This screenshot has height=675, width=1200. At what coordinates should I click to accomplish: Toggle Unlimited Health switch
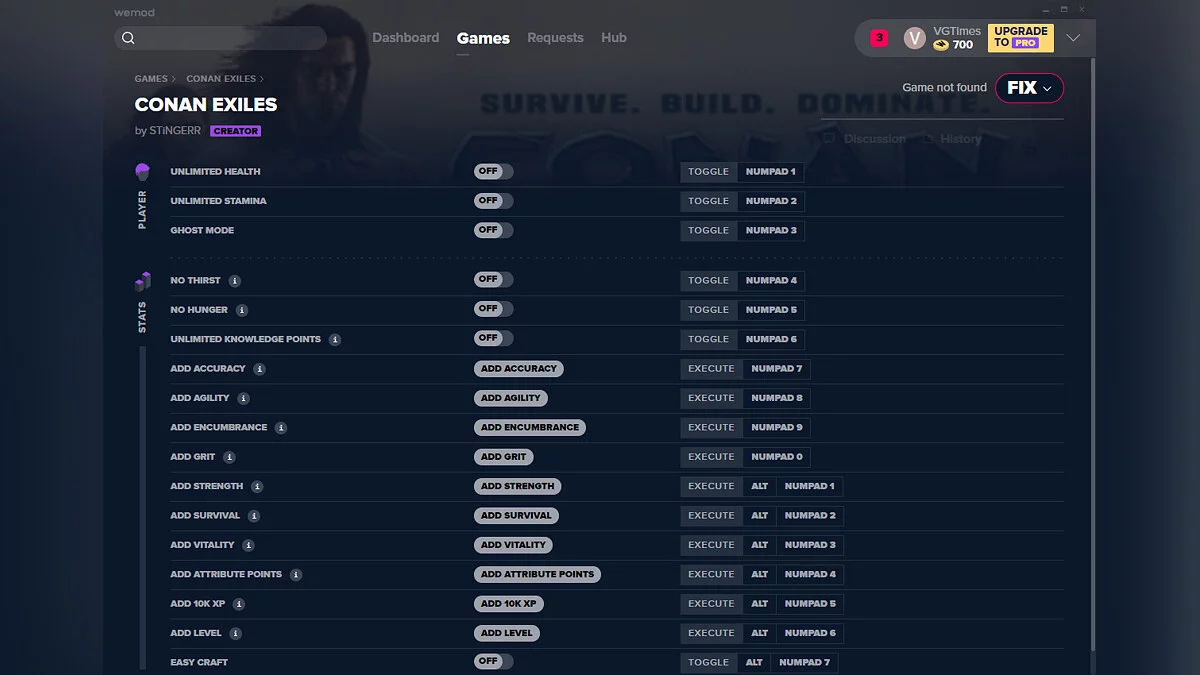pos(493,172)
